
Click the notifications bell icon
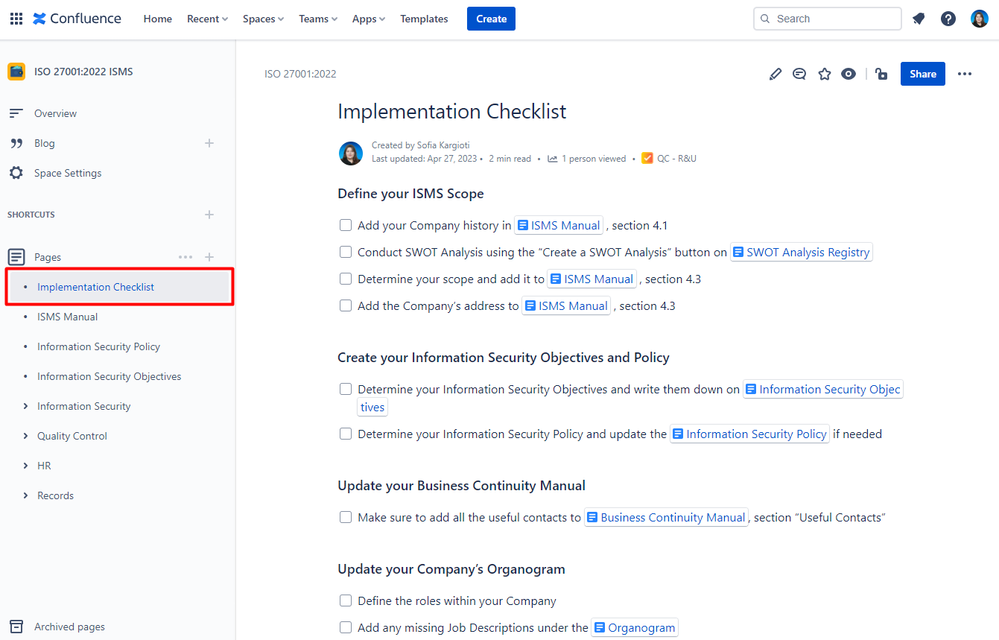[917, 18]
